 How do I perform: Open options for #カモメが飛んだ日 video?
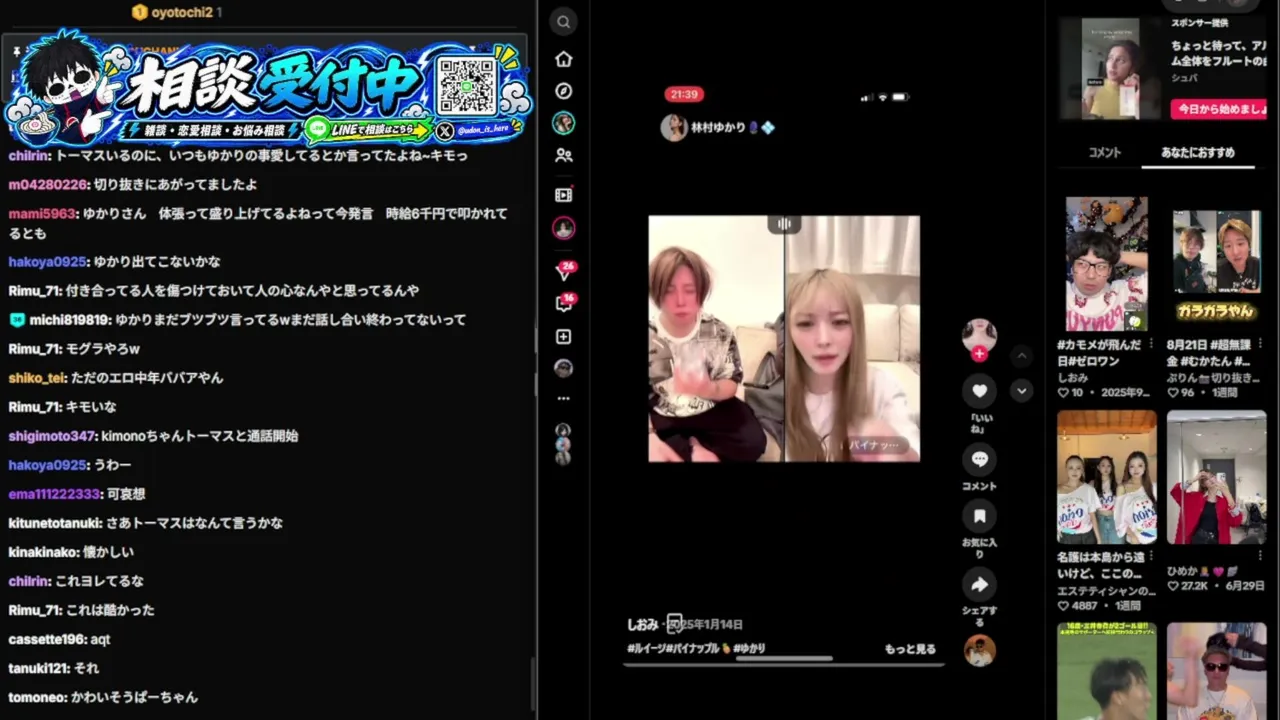point(1149,343)
